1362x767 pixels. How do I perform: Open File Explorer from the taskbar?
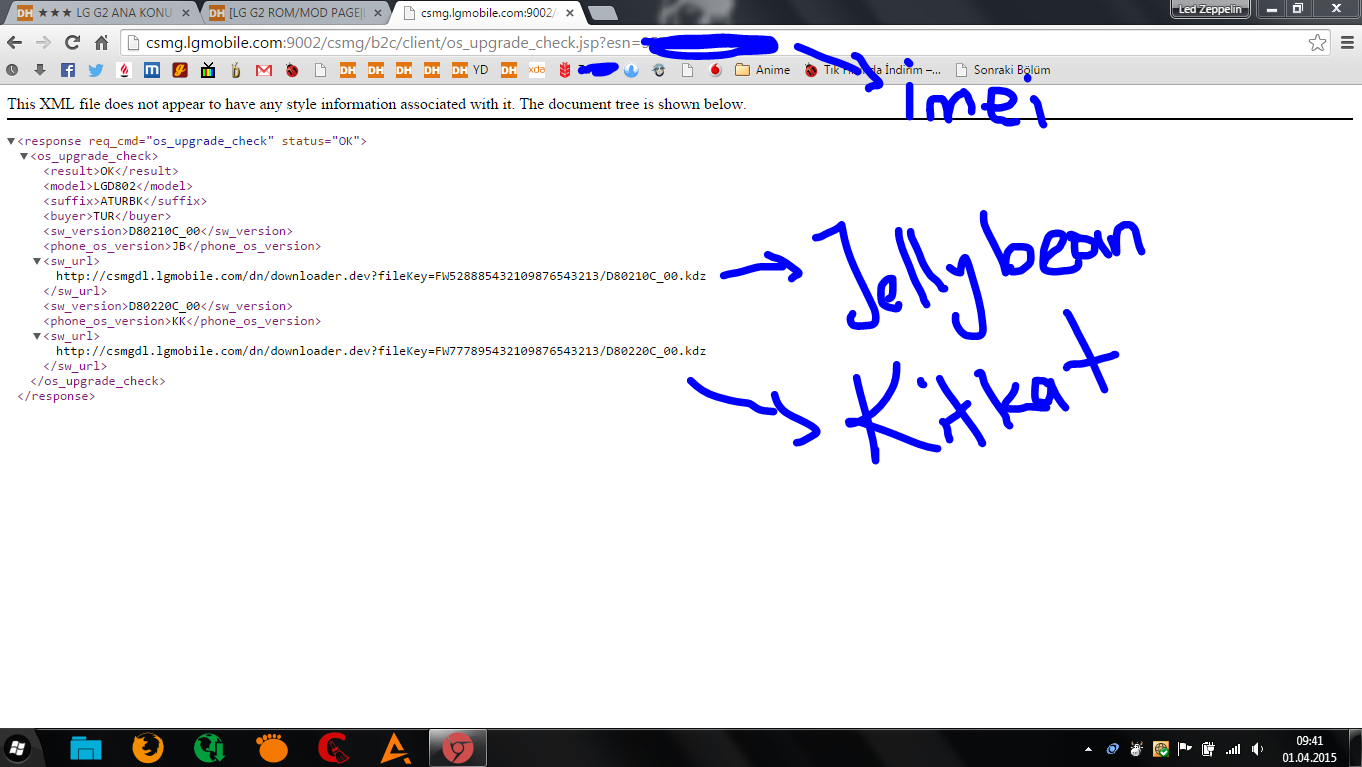(87, 748)
